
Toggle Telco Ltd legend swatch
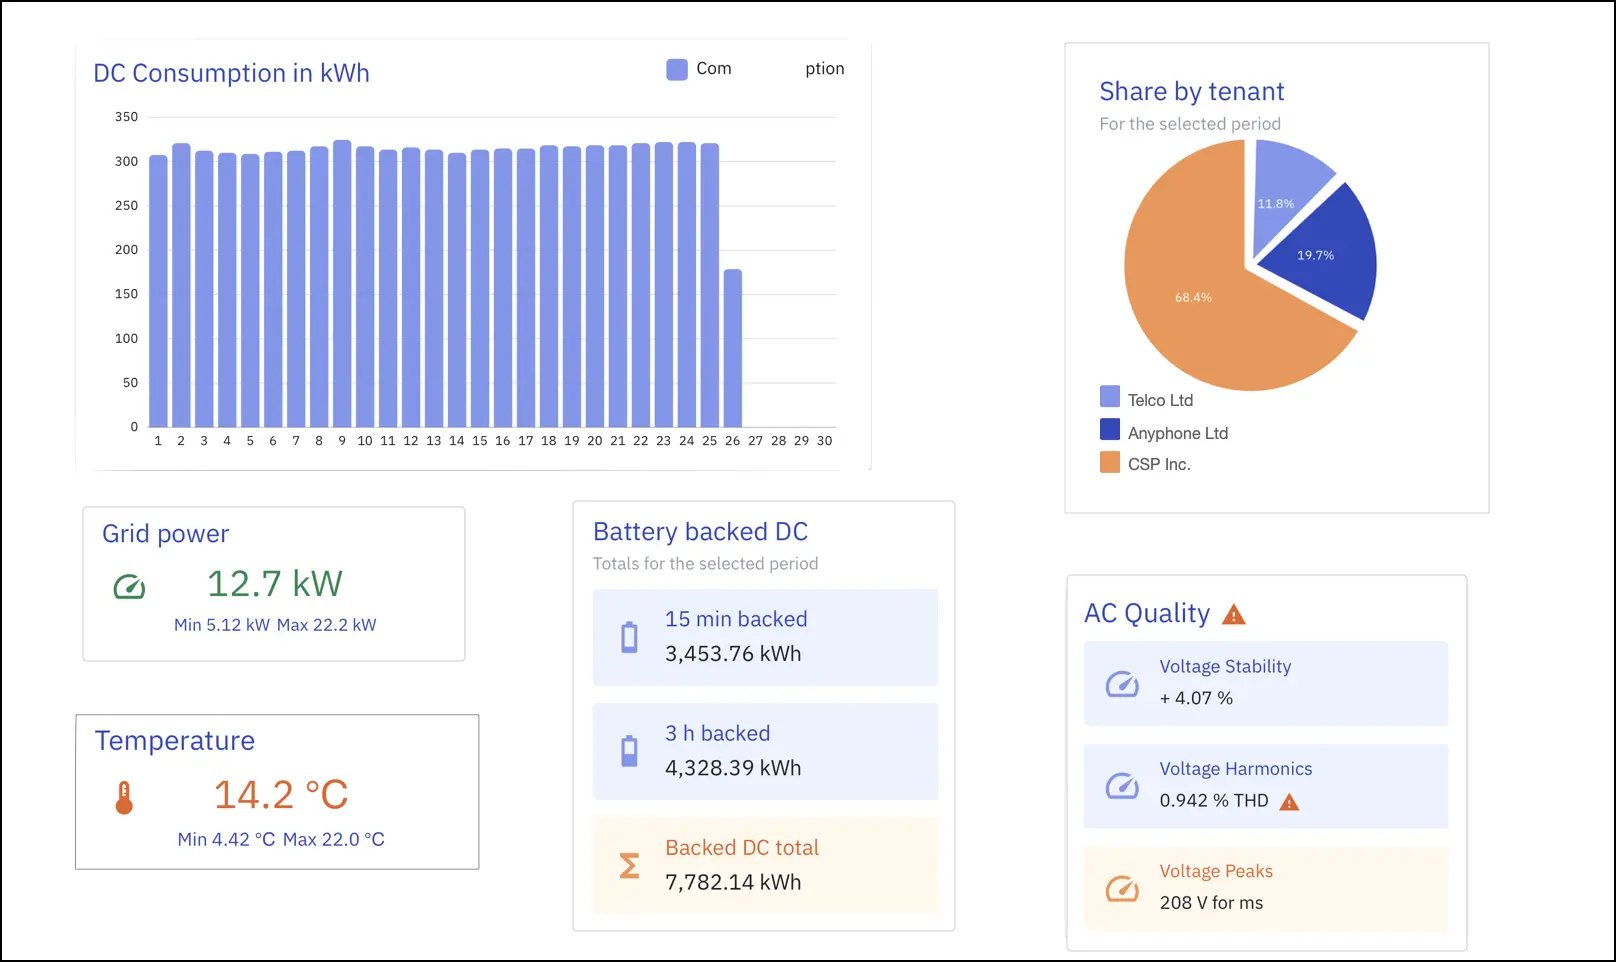(1110, 397)
